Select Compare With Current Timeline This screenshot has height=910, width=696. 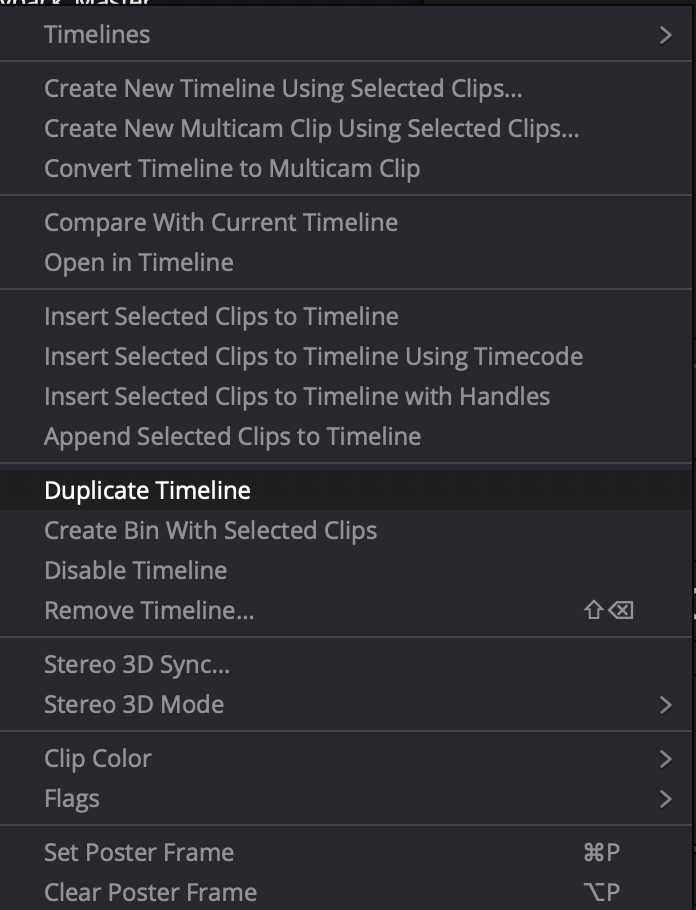346,223
